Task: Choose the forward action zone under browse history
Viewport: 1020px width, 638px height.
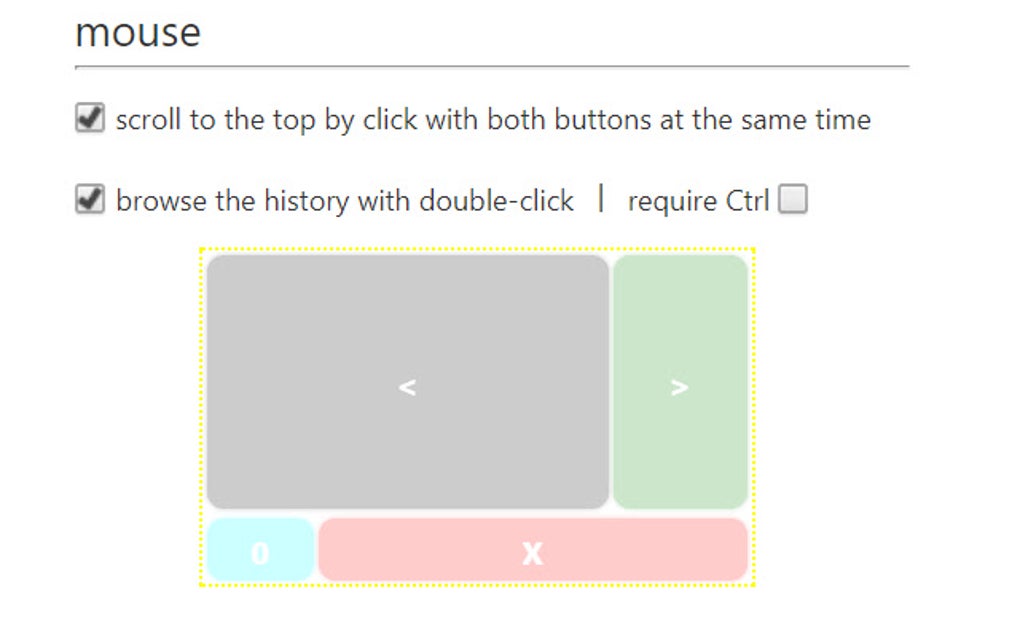Action: (x=680, y=385)
